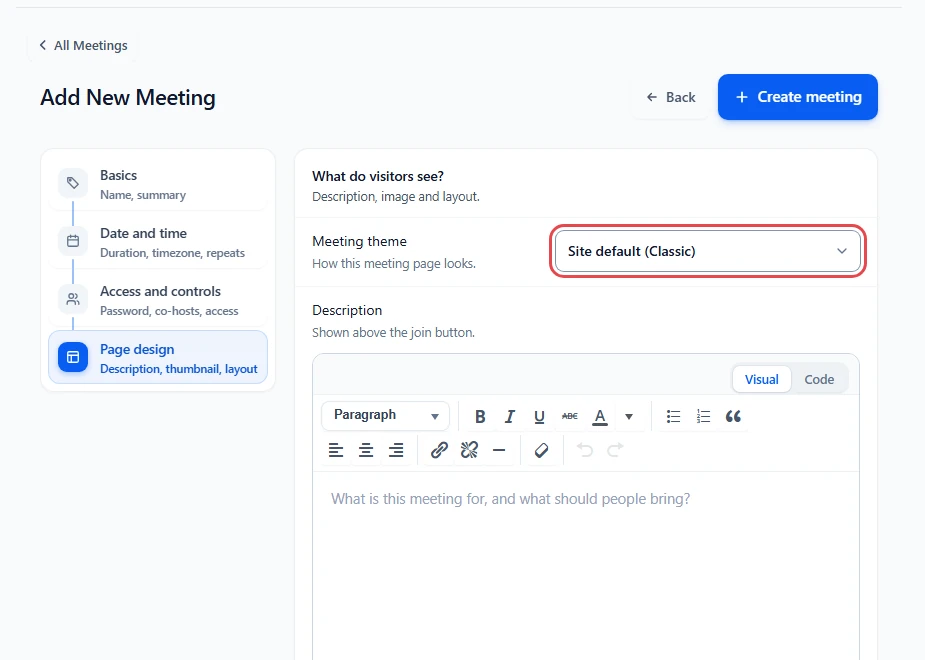Align text center

click(366, 451)
